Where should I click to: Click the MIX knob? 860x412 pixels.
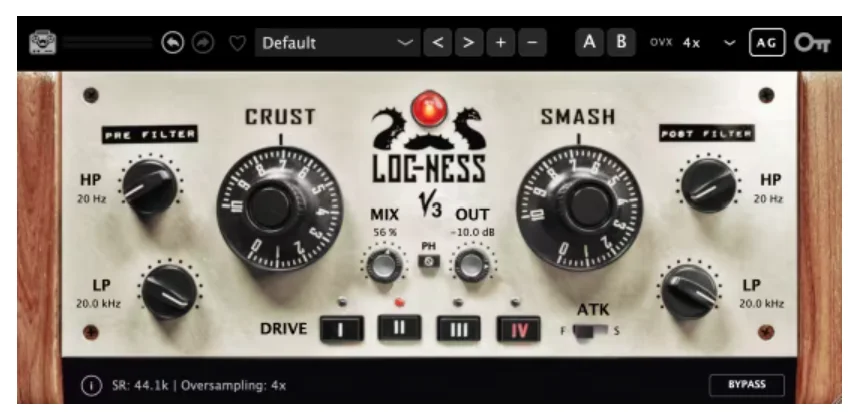384,266
